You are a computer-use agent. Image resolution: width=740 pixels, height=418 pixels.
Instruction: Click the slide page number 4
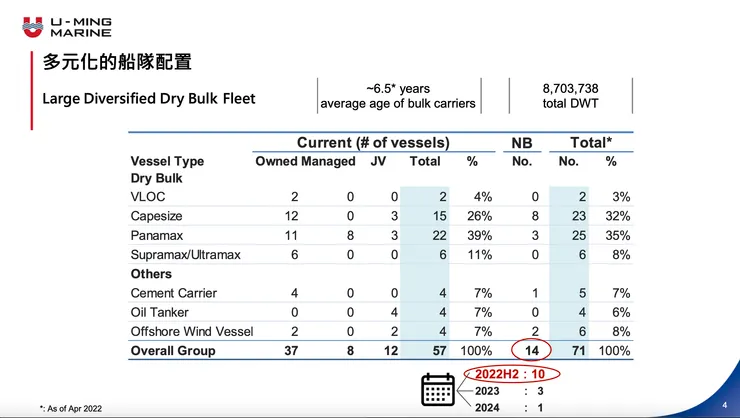724,405
